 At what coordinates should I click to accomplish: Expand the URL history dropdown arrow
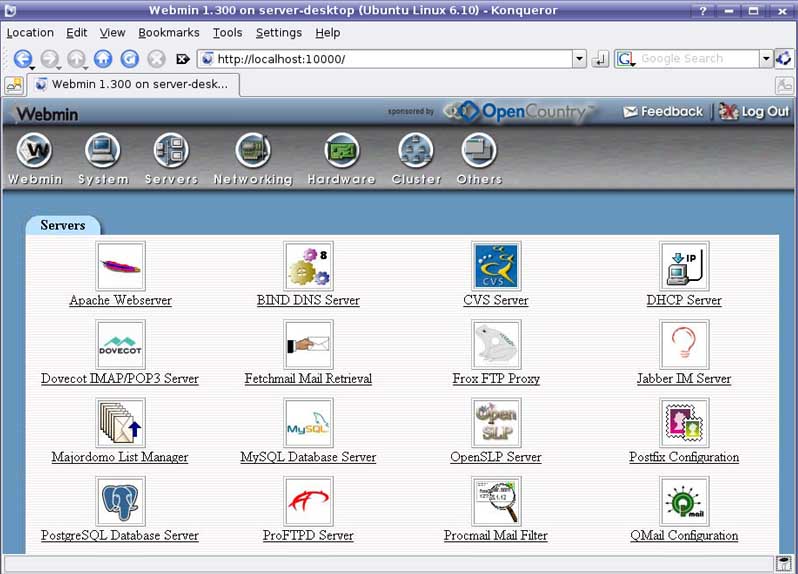pos(579,59)
